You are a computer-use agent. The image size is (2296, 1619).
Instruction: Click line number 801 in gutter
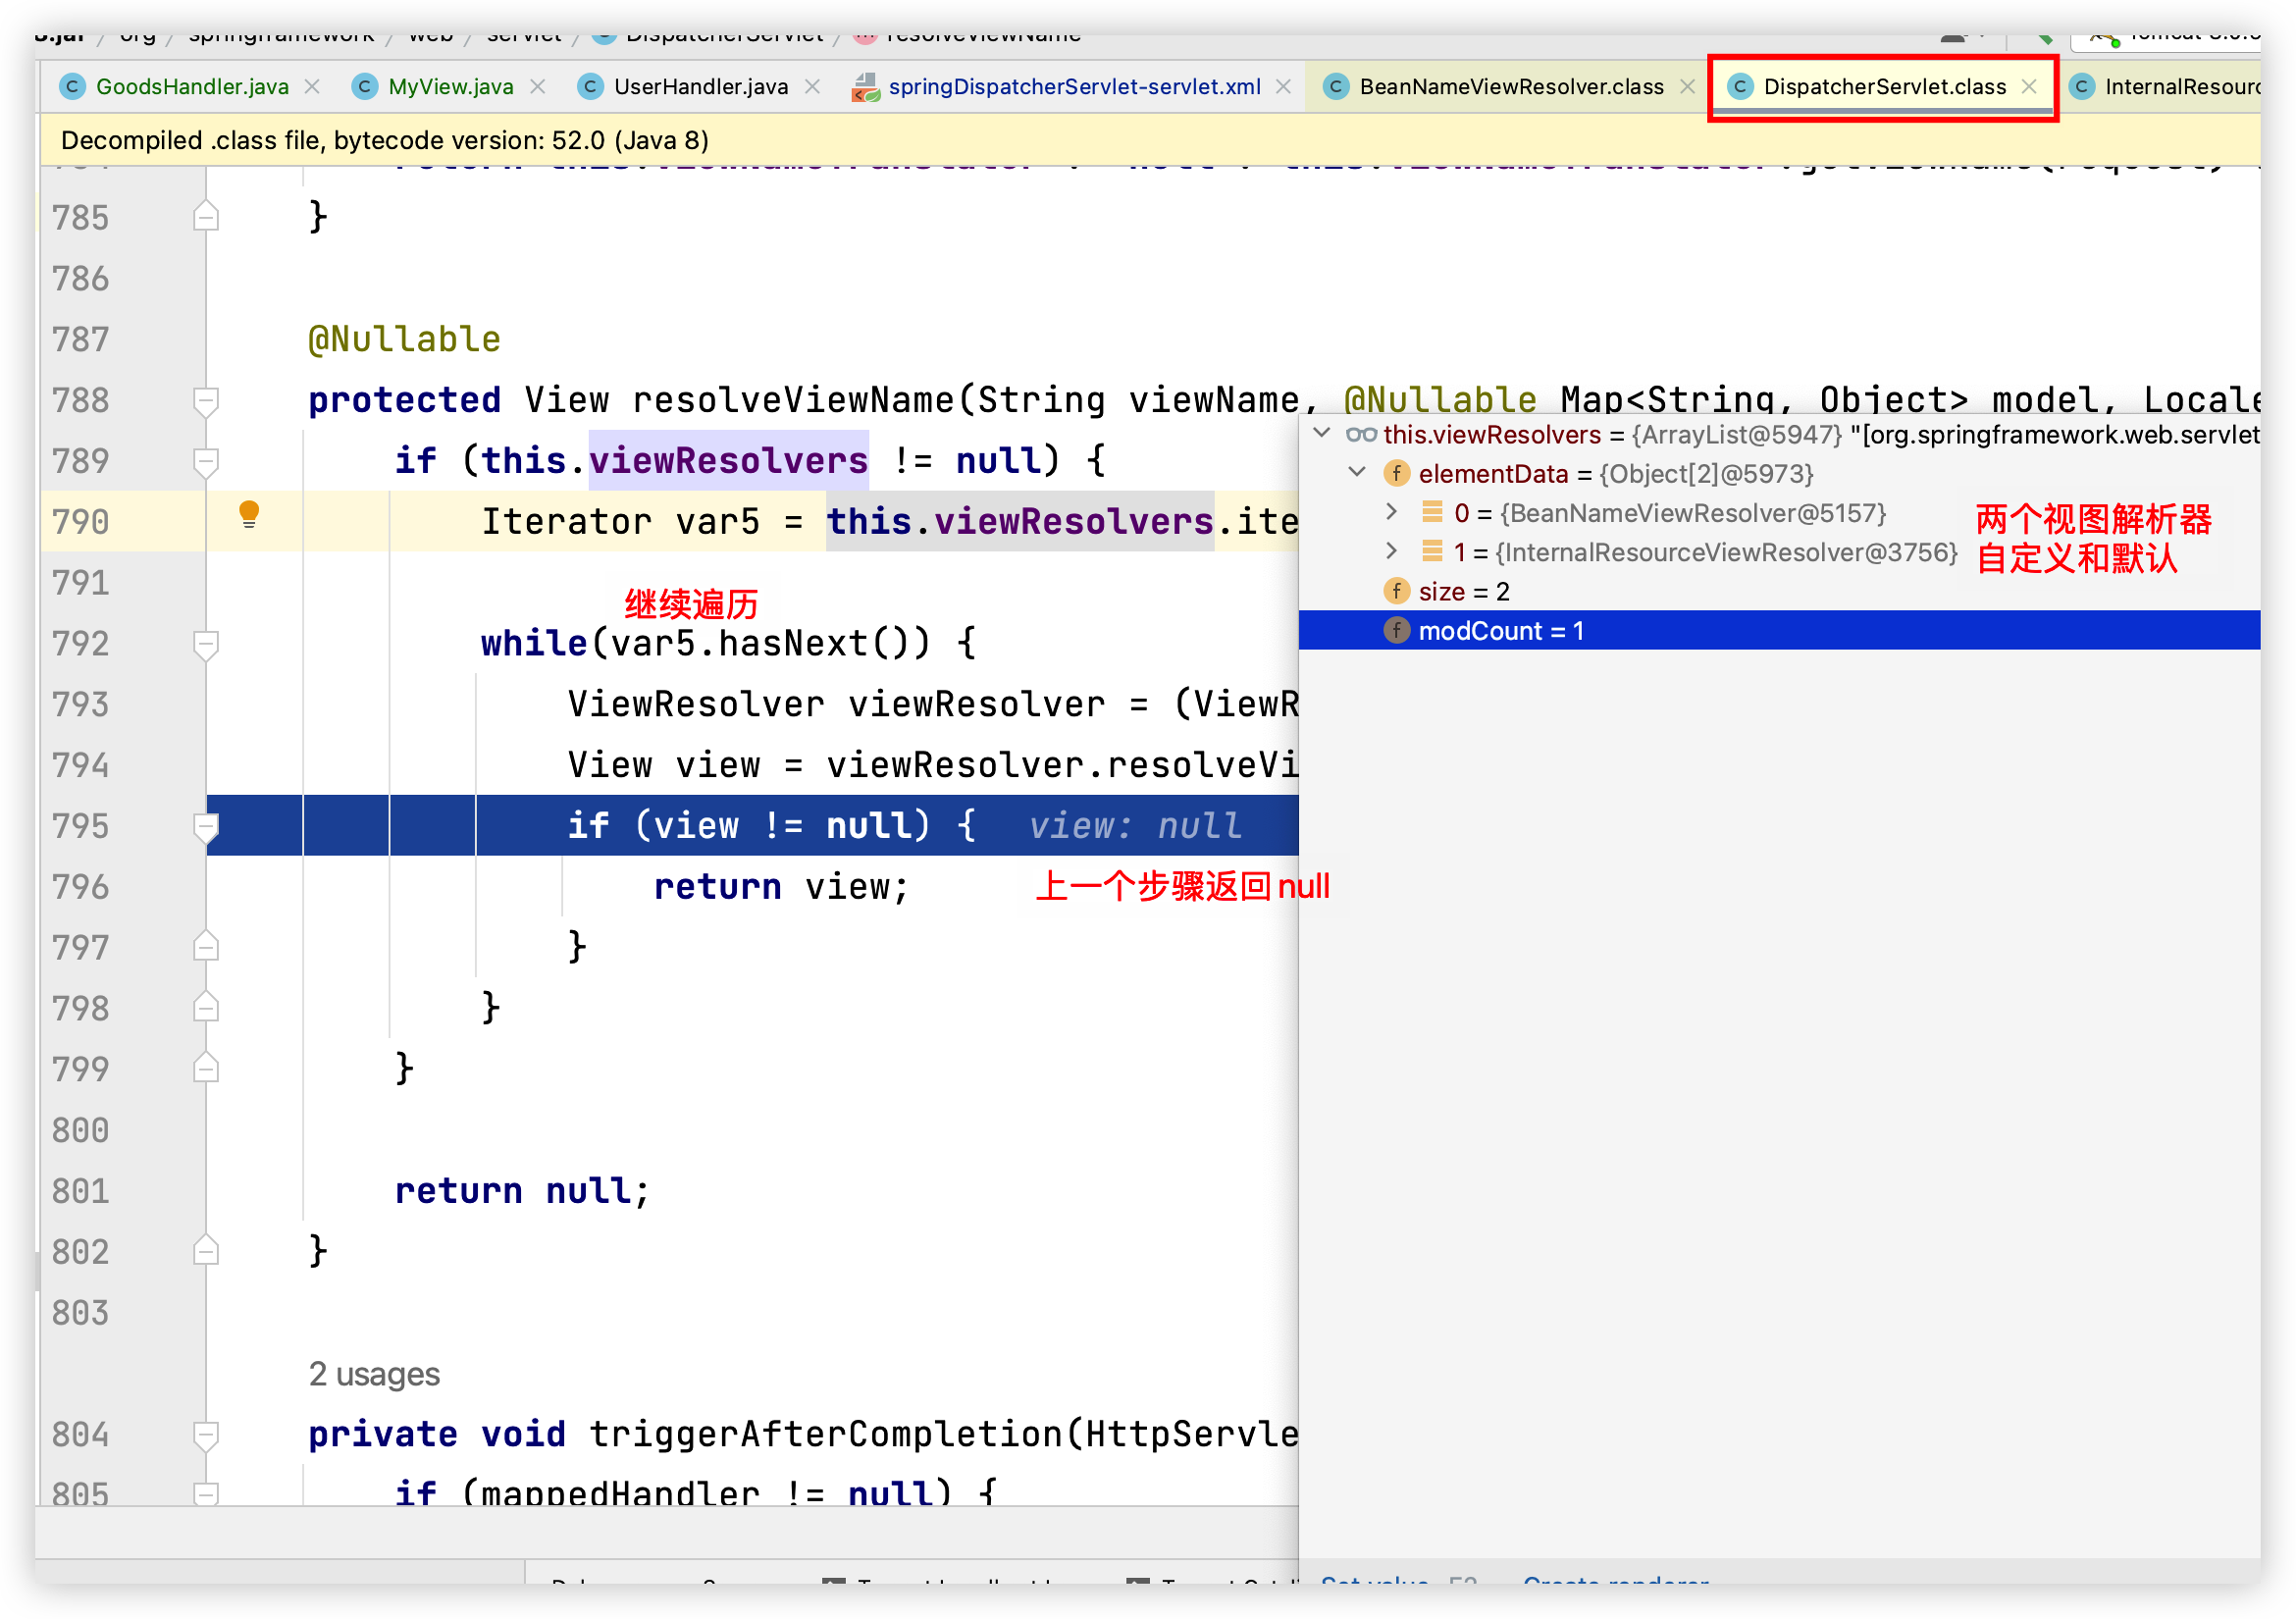[x=80, y=1192]
